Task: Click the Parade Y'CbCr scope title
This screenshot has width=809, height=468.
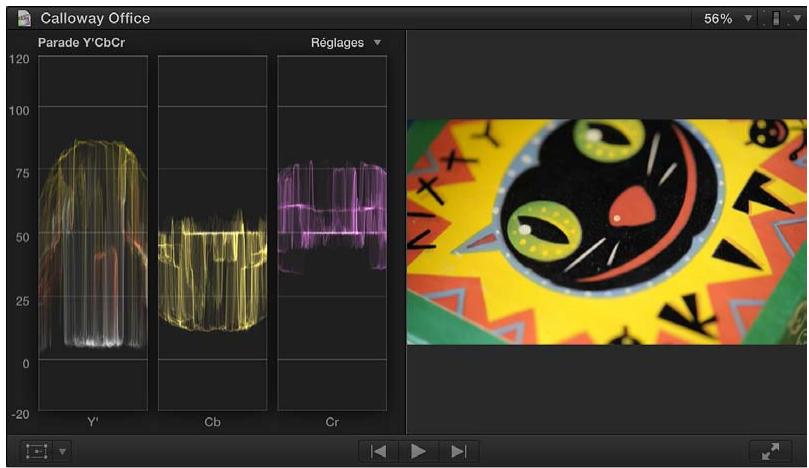Action: (x=82, y=43)
